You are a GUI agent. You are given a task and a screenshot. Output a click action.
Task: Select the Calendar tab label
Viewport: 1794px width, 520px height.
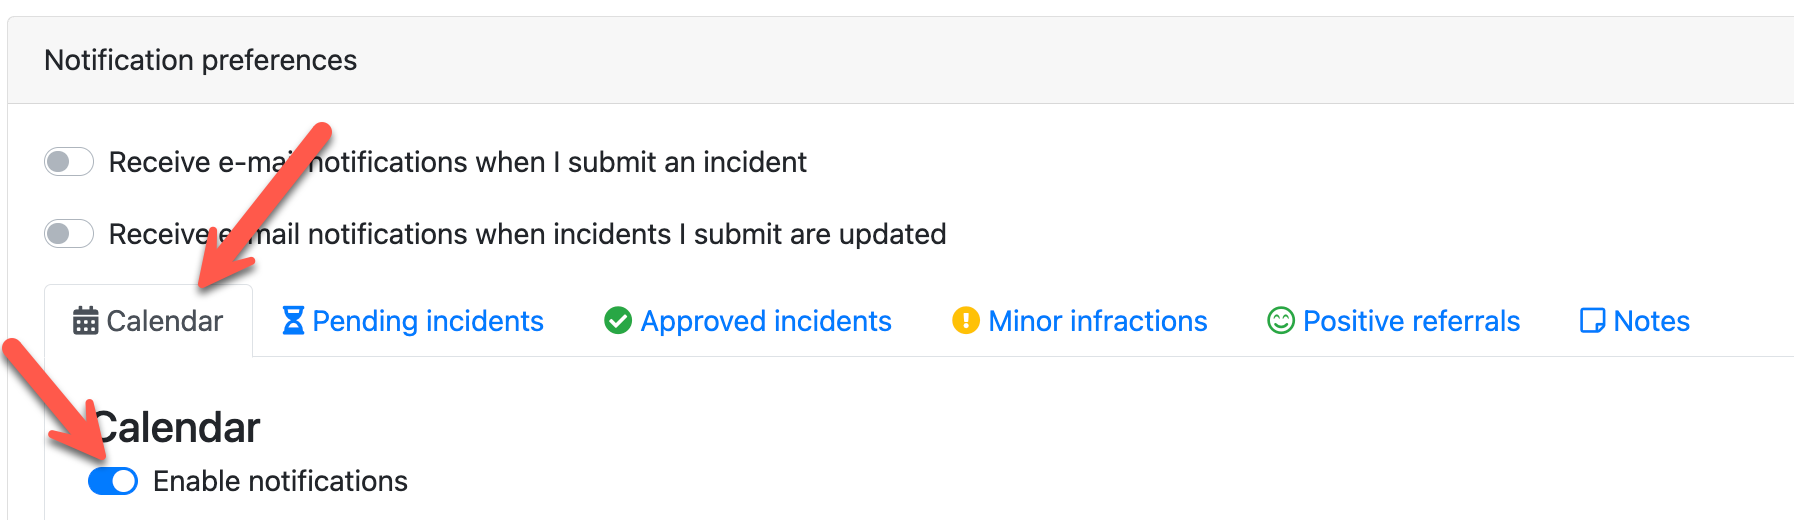(x=165, y=321)
